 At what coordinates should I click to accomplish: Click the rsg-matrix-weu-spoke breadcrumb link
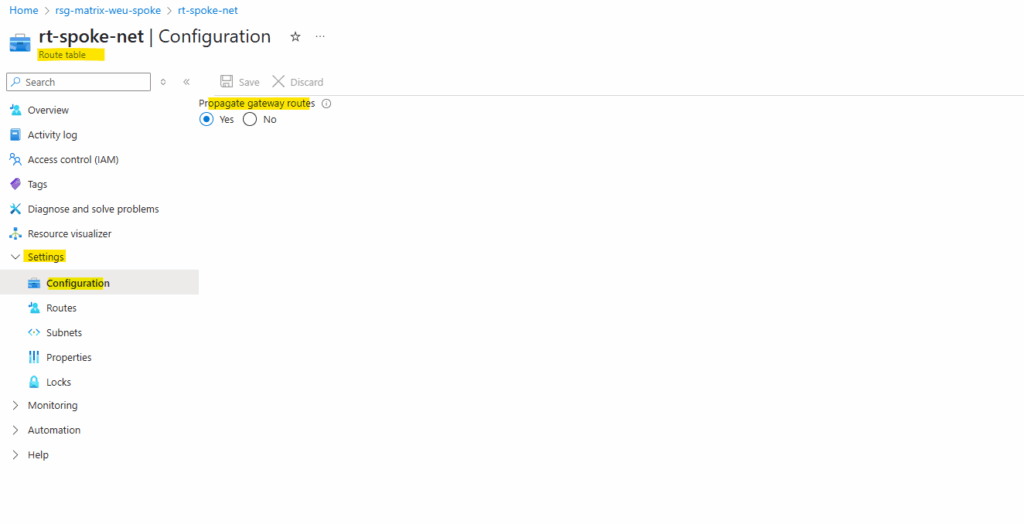coord(108,10)
